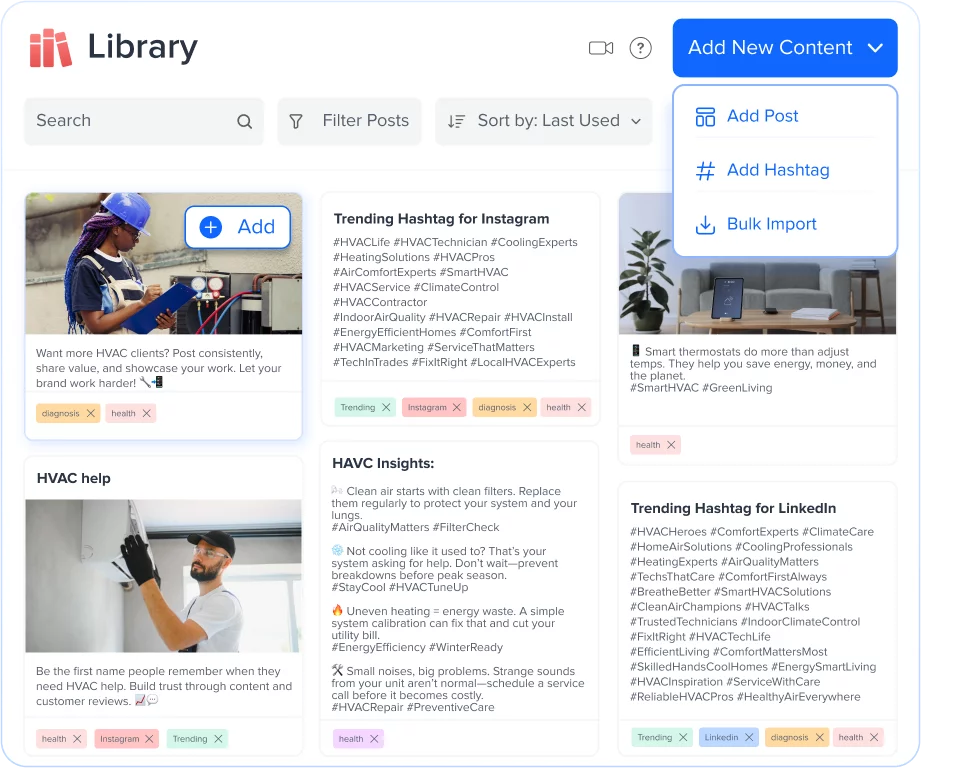Select Add Post from the menu
The width and height of the screenshot is (957, 768).
(762, 116)
